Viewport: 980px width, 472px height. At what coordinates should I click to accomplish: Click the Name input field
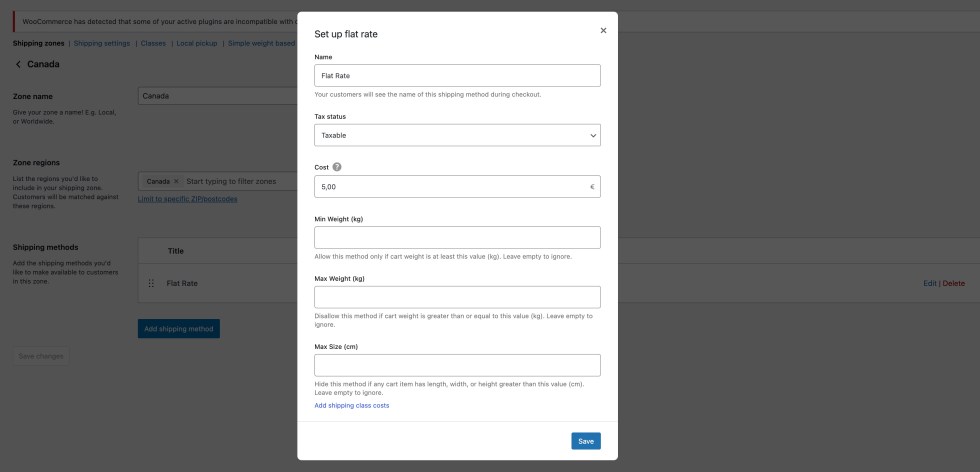(x=457, y=76)
